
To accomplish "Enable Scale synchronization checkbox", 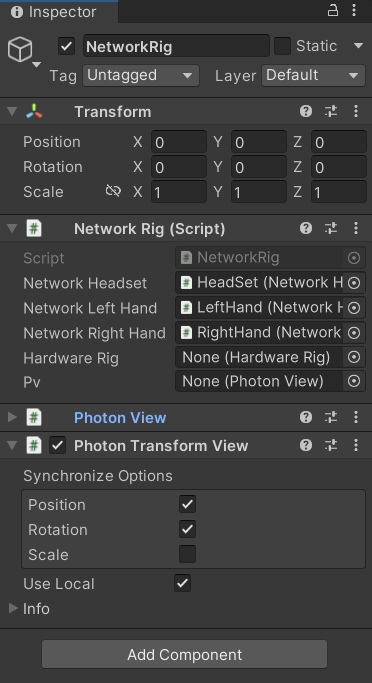I will (187, 554).
